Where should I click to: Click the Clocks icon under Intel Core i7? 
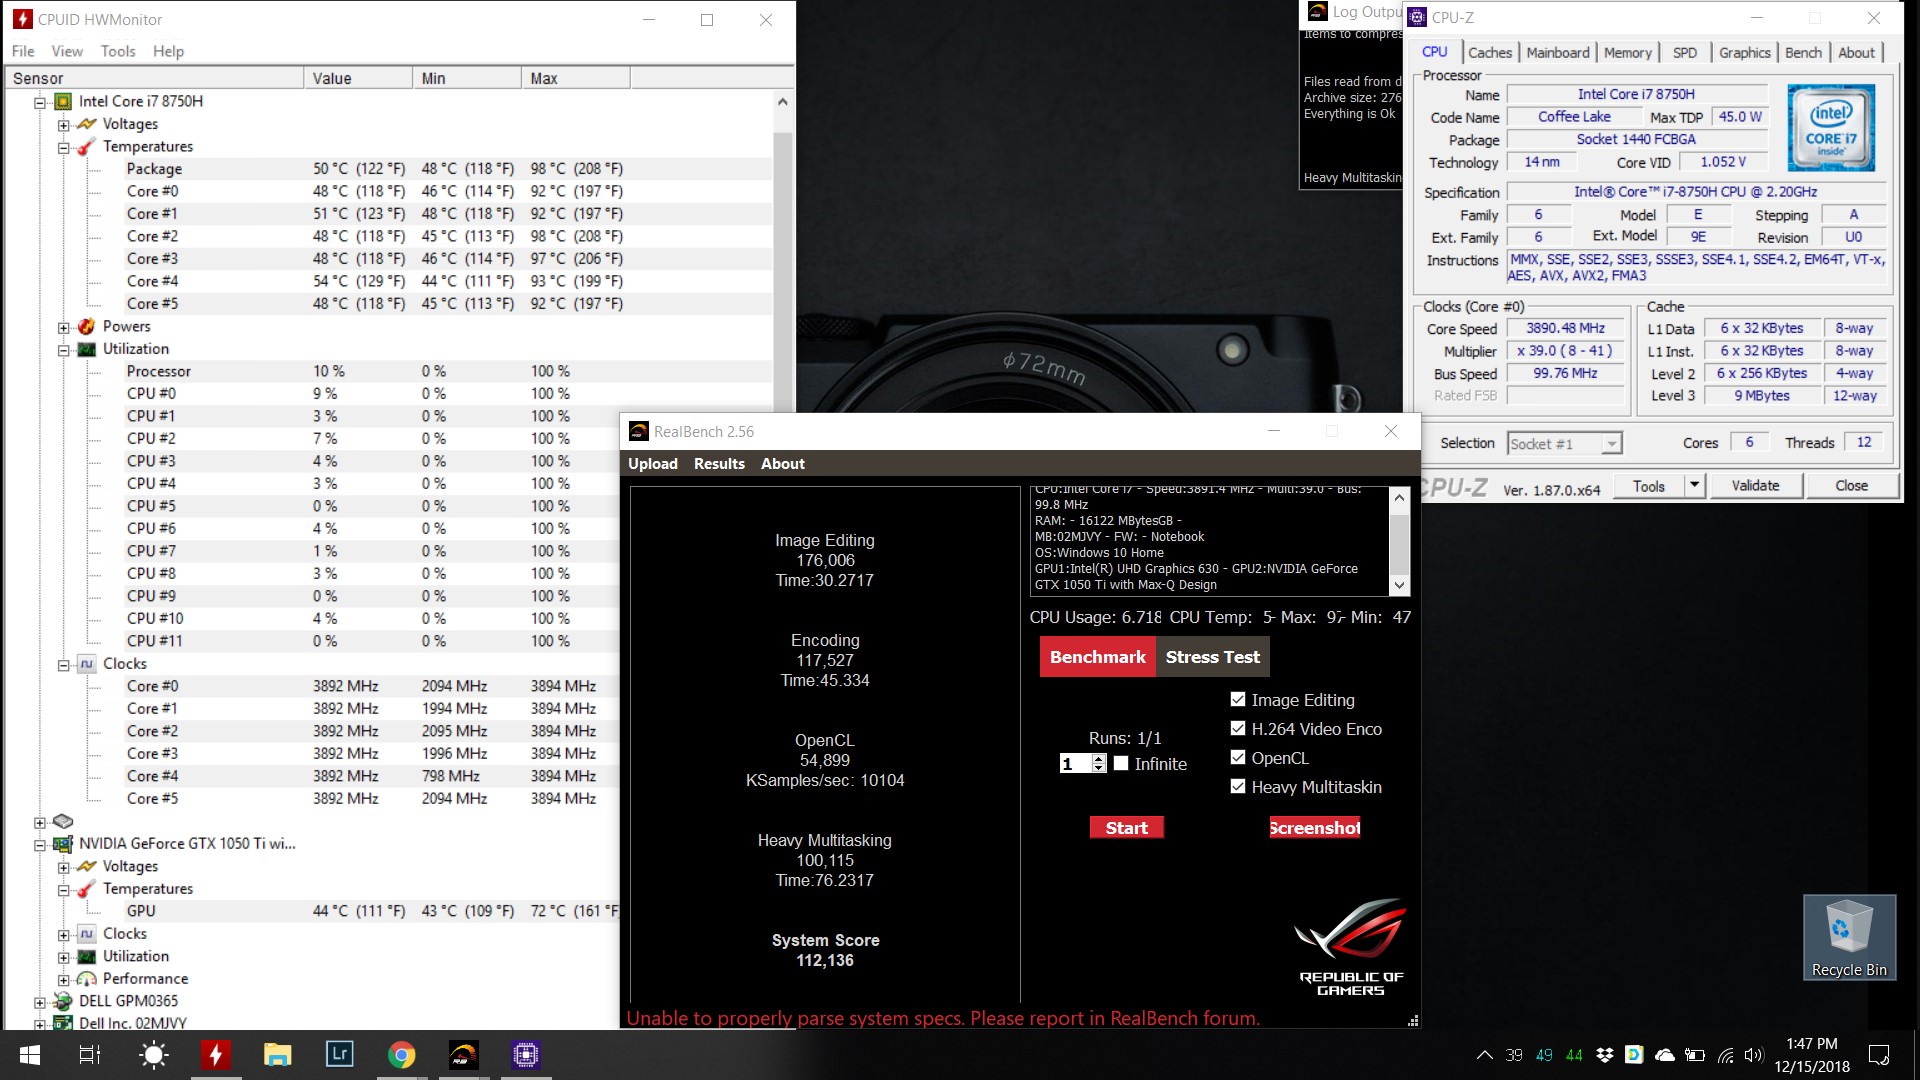pos(87,664)
